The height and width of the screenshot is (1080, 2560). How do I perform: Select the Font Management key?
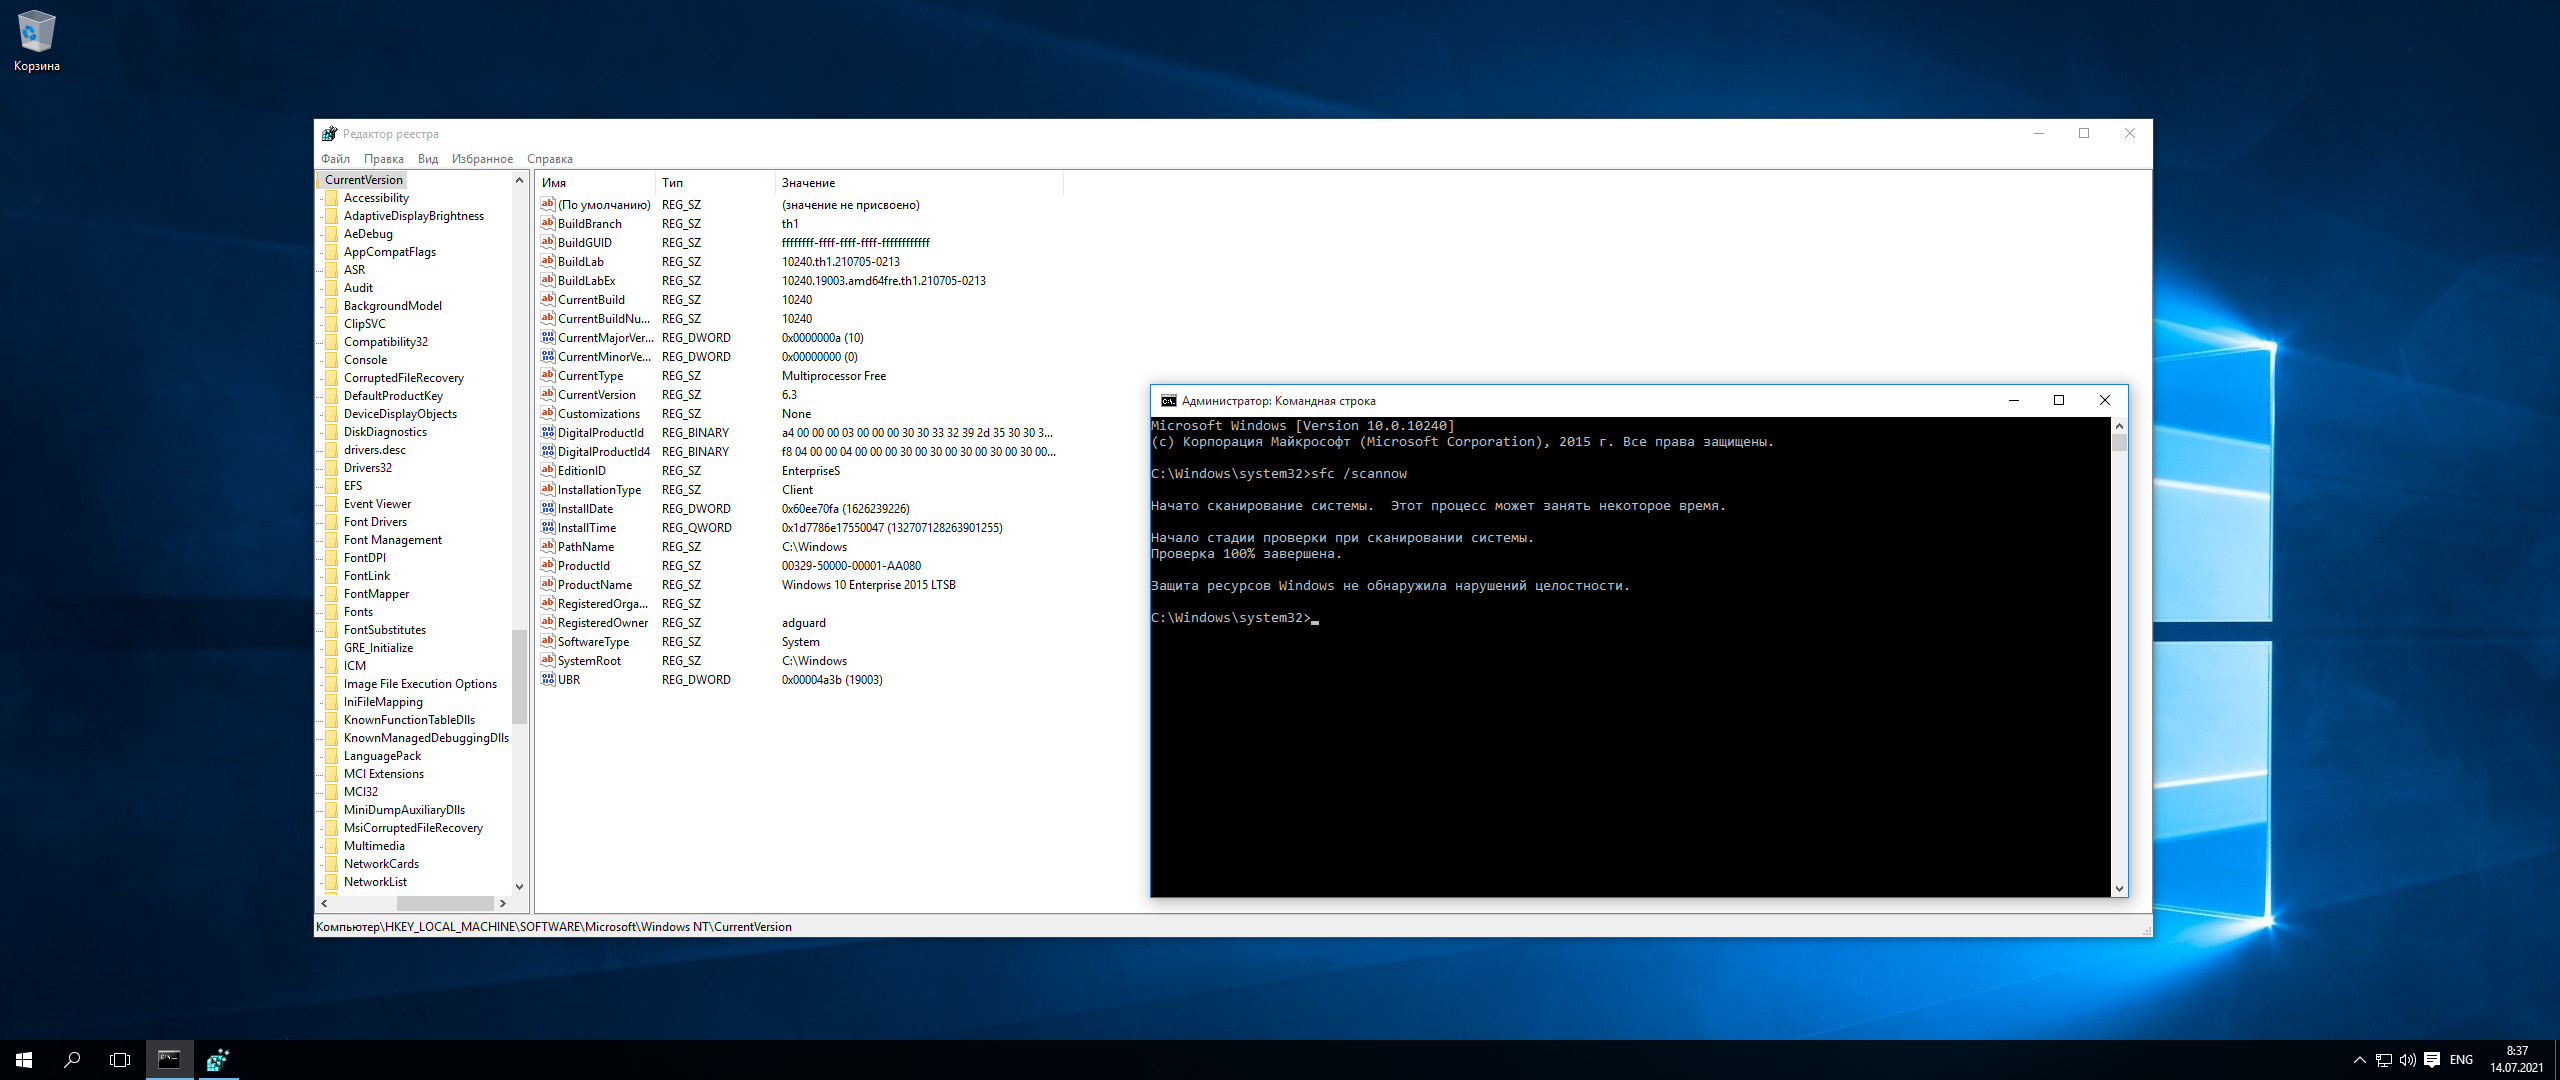(393, 540)
